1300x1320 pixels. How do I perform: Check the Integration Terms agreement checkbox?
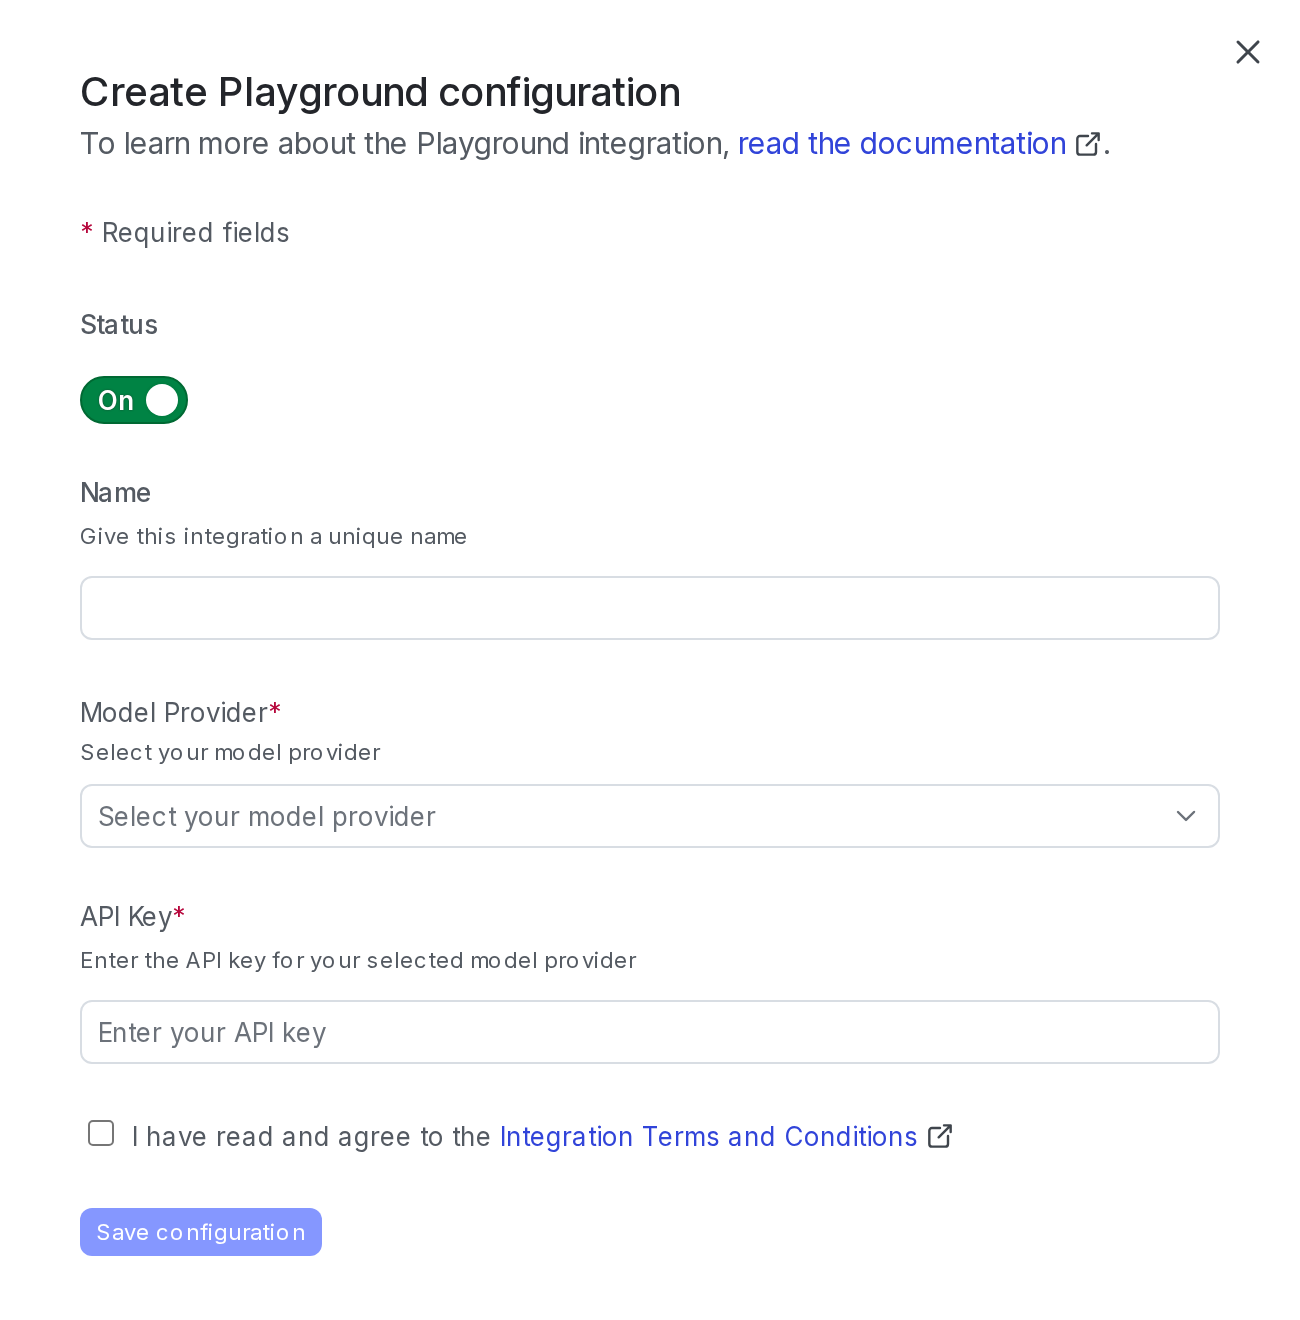[x=101, y=1132]
